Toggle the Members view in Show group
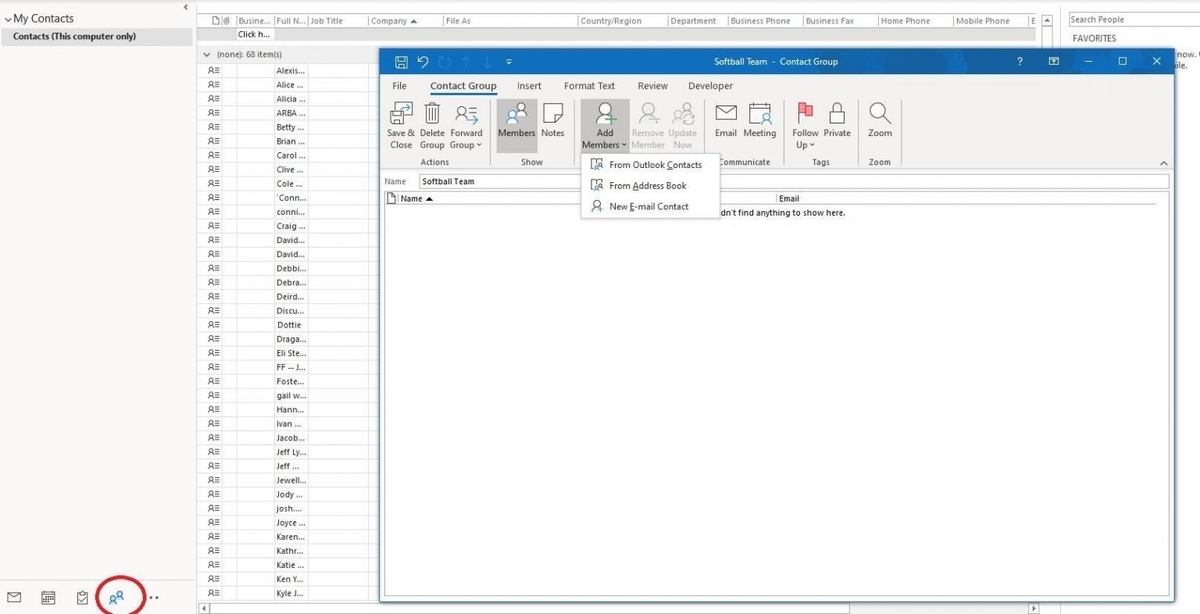Screen dimensions: 1200x614 516,120
